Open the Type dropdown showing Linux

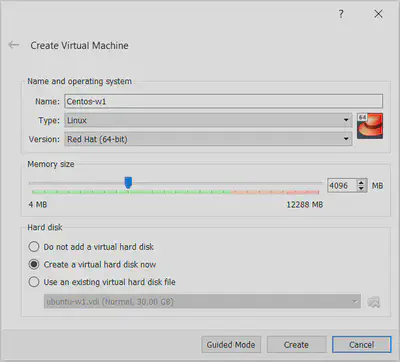coord(208,120)
